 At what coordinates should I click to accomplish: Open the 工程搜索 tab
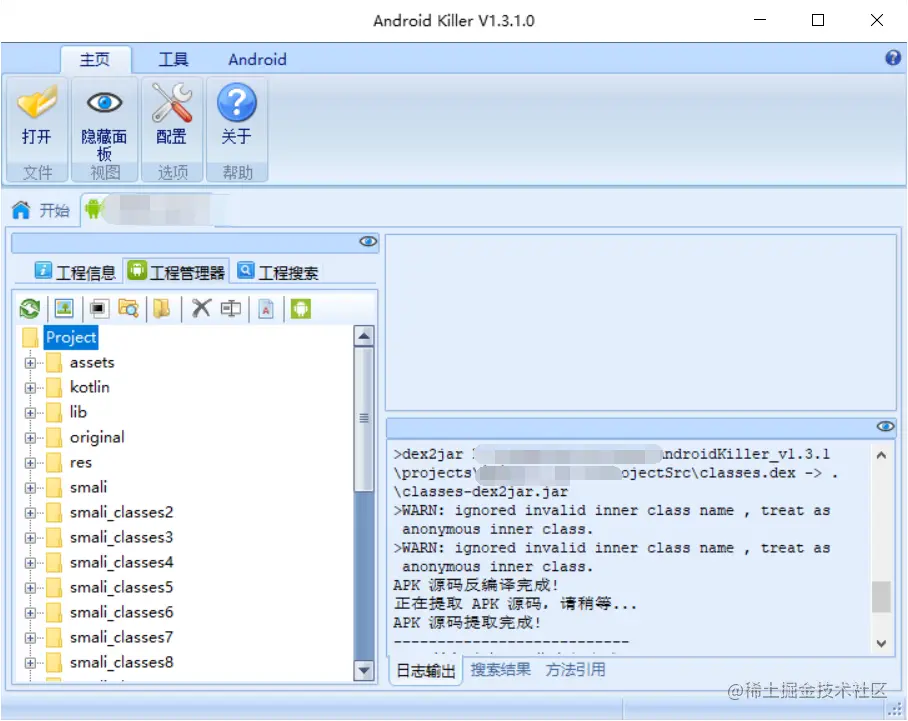(278, 272)
